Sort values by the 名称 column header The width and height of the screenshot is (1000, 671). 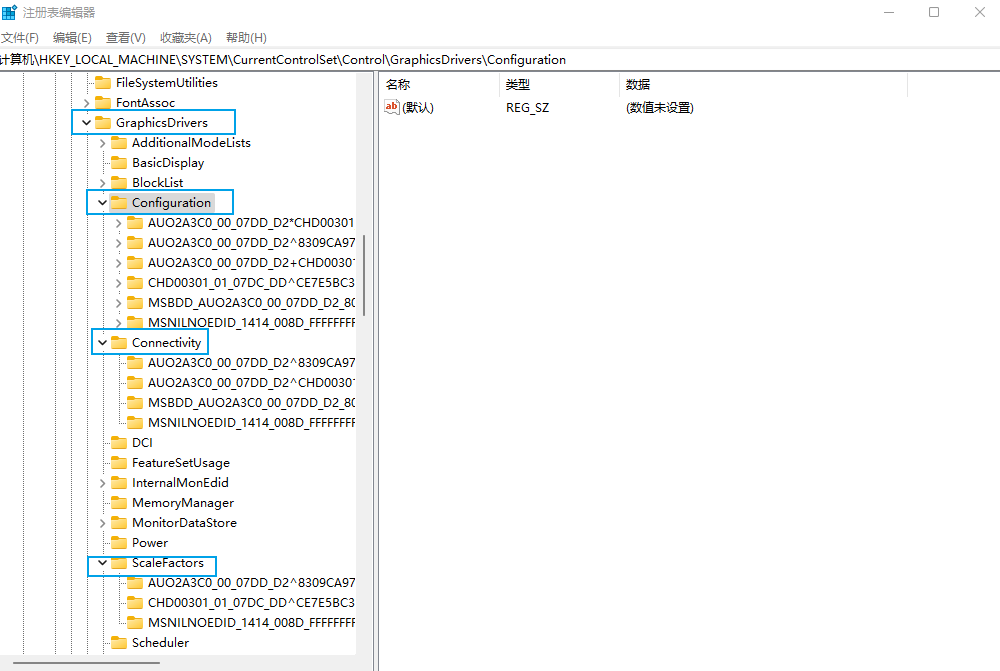[398, 85]
